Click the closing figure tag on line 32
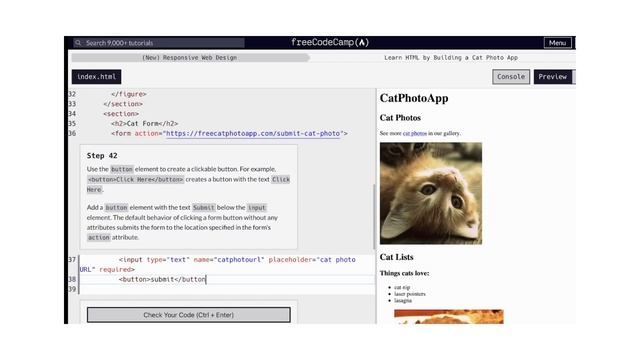The width and height of the screenshot is (640, 360). pyautogui.click(x=129, y=94)
